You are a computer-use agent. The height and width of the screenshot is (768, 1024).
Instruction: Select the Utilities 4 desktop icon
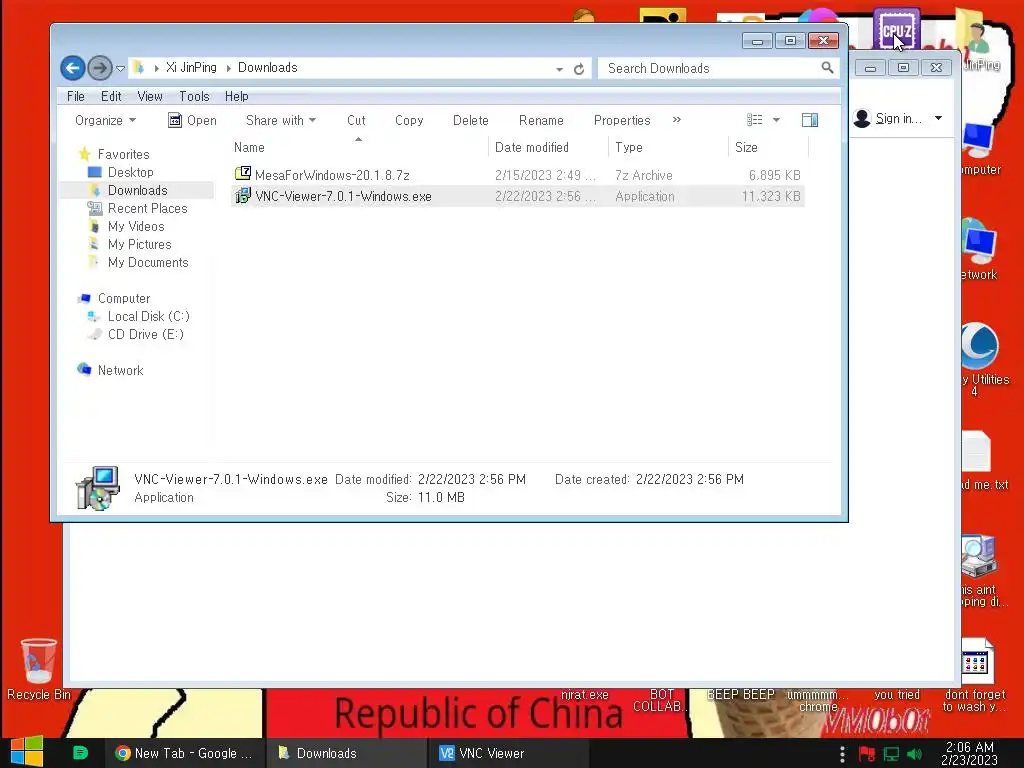981,359
